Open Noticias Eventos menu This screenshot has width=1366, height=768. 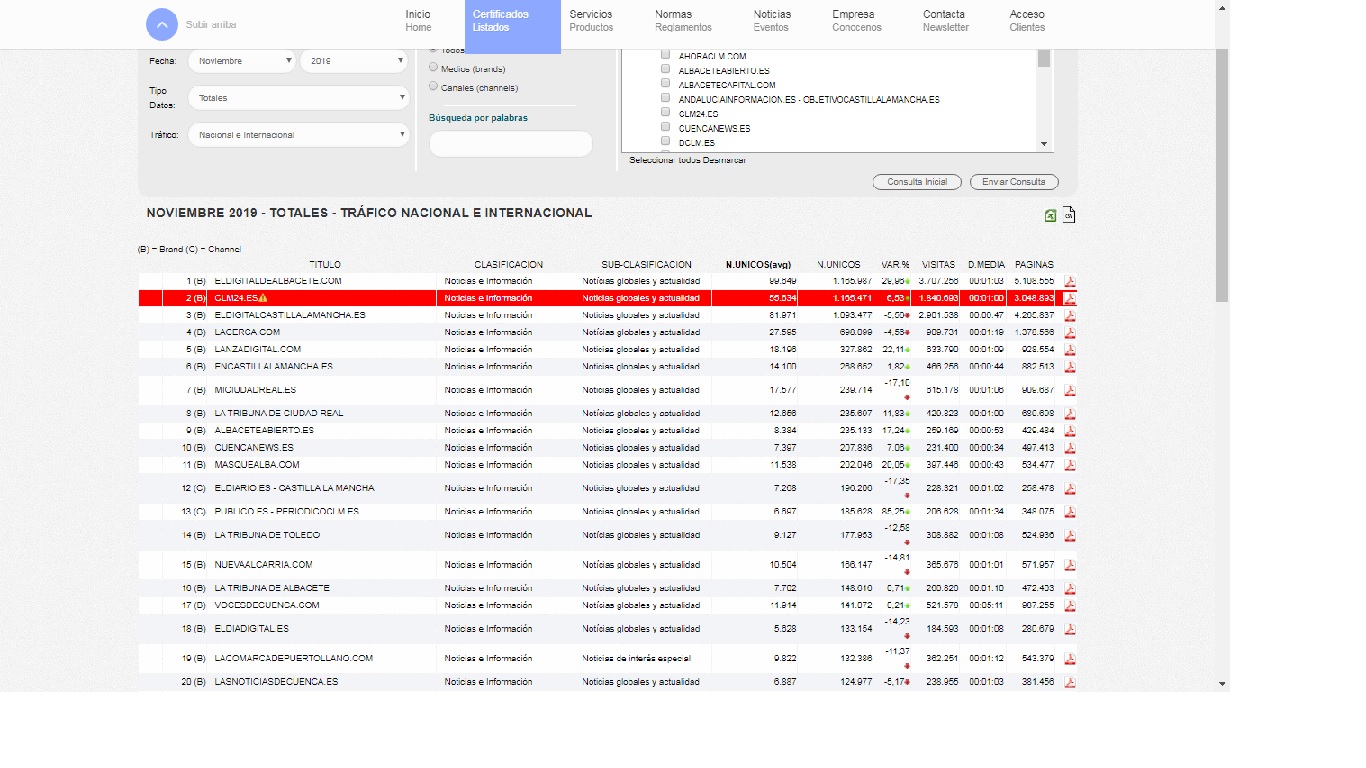click(772, 21)
